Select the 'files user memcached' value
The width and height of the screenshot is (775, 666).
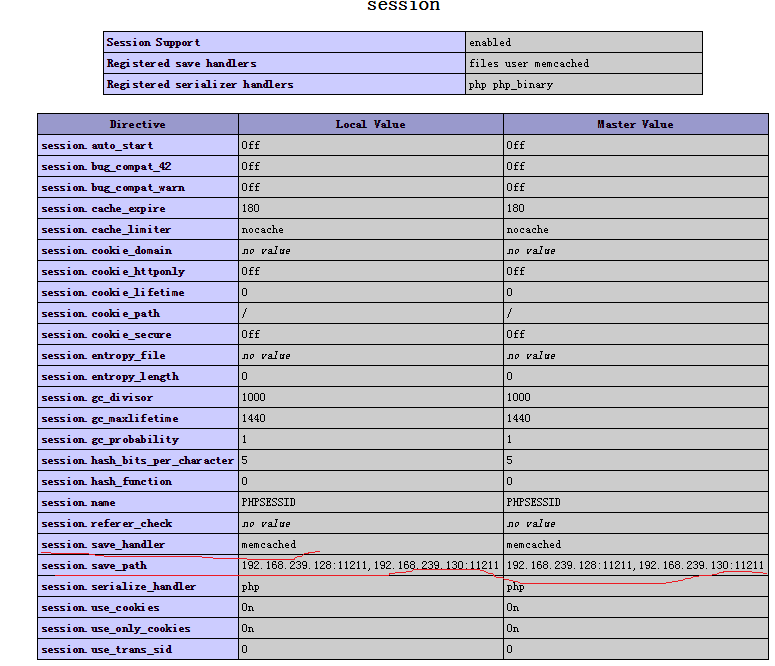click(x=529, y=64)
